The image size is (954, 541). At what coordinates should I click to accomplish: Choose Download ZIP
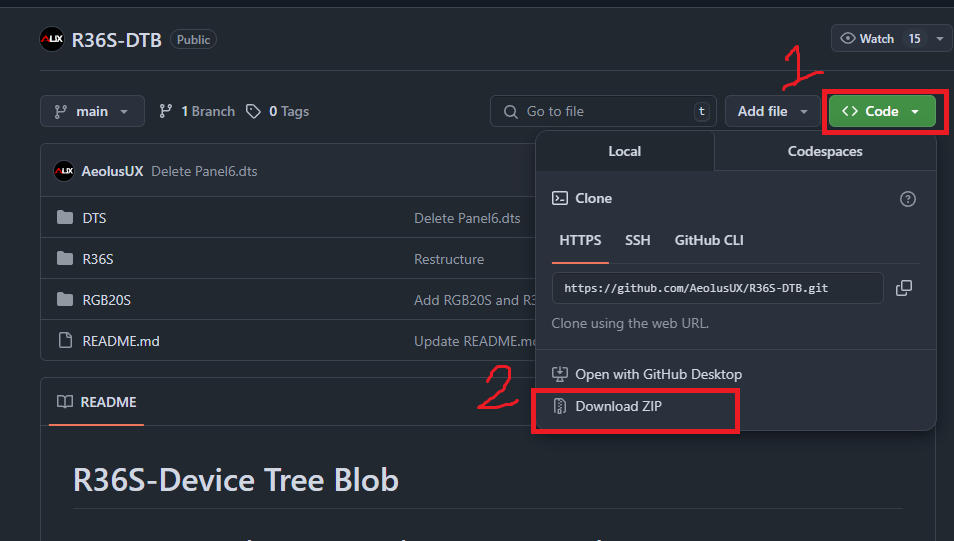[x=618, y=406]
